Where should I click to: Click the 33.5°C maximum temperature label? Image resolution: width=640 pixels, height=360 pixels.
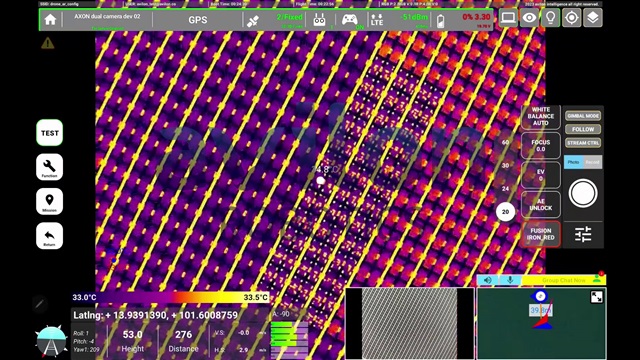(256, 297)
